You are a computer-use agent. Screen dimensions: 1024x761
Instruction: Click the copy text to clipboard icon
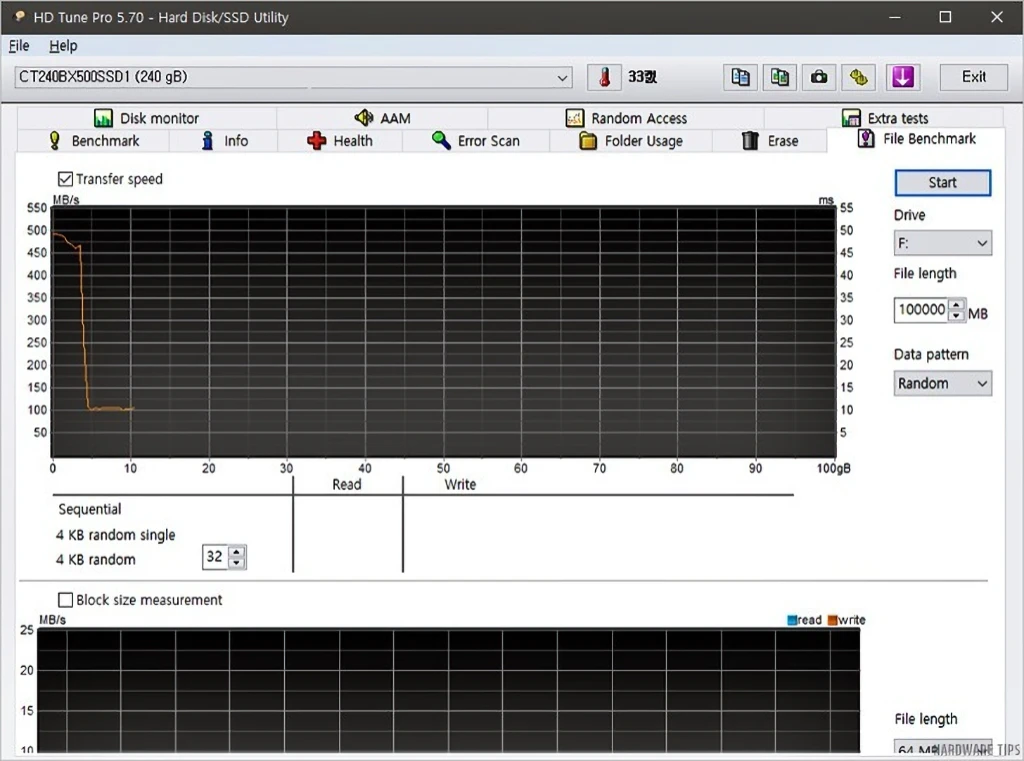point(740,77)
